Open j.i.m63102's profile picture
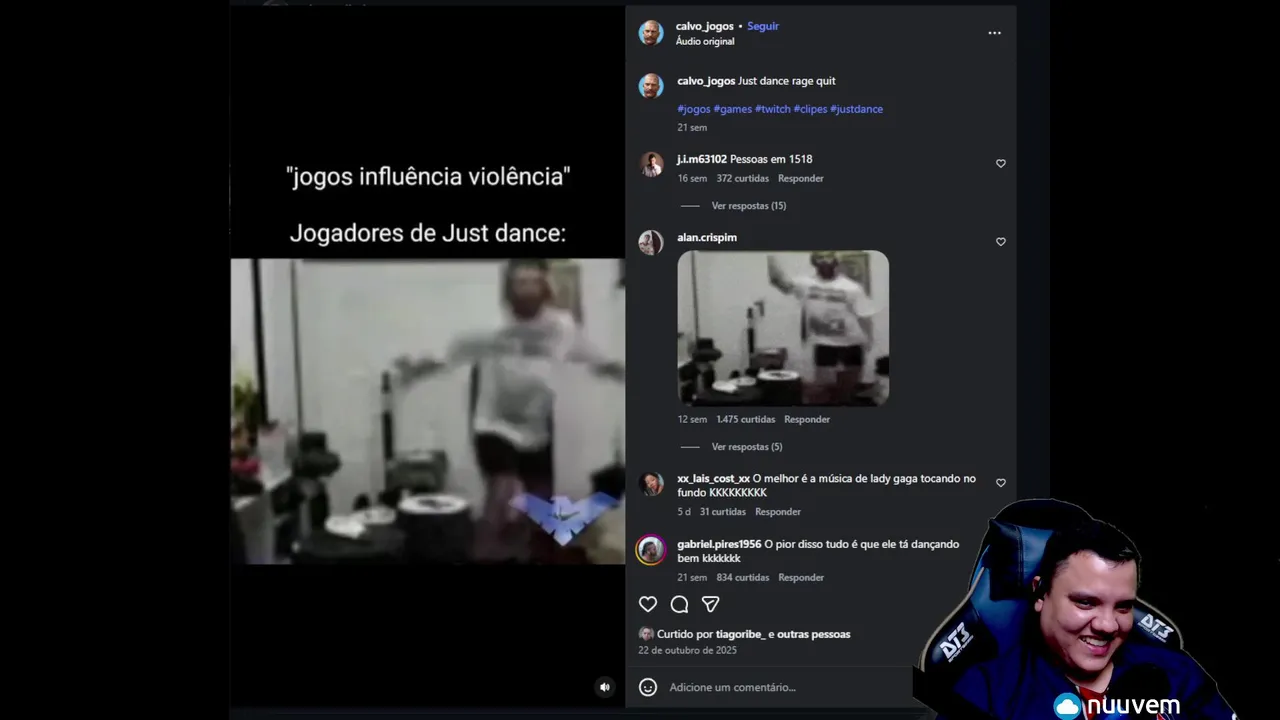This screenshot has height=720, width=1280. click(x=651, y=165)
